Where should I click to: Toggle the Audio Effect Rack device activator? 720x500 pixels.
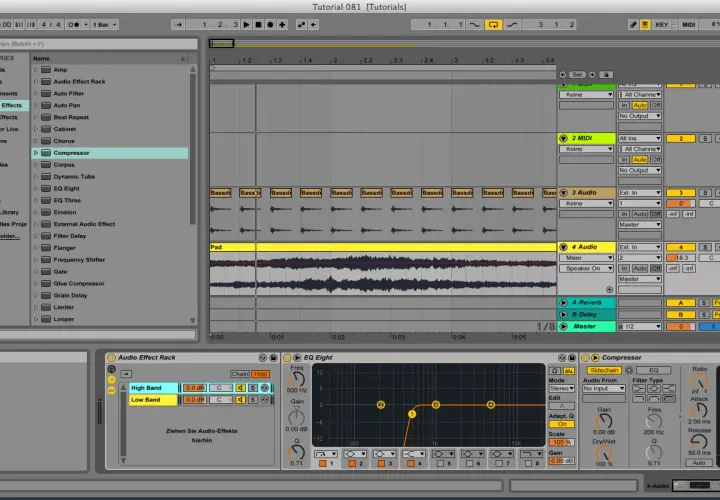(x=111, y=358)
